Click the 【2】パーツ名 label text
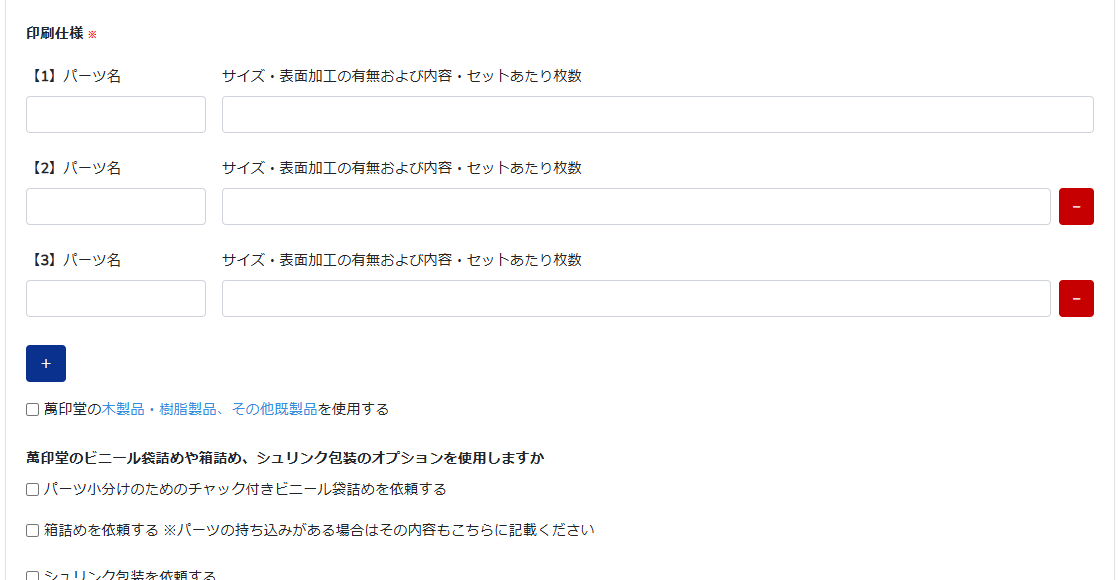Screen dimensions: 1120x580 tap(74, 168)
